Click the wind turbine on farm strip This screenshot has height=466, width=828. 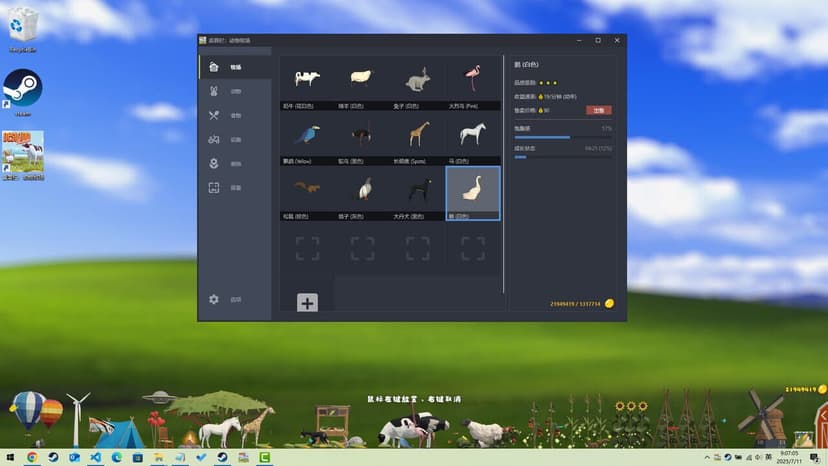point(77,419)
